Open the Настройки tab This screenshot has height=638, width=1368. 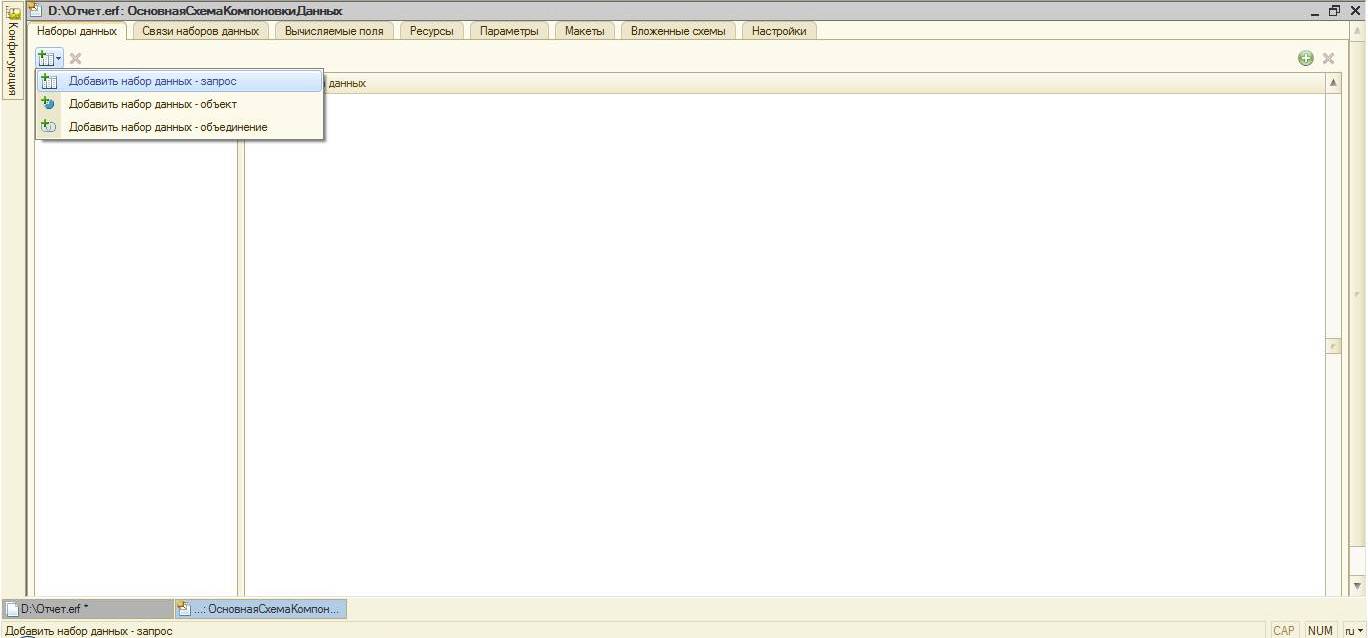(778, 31)
